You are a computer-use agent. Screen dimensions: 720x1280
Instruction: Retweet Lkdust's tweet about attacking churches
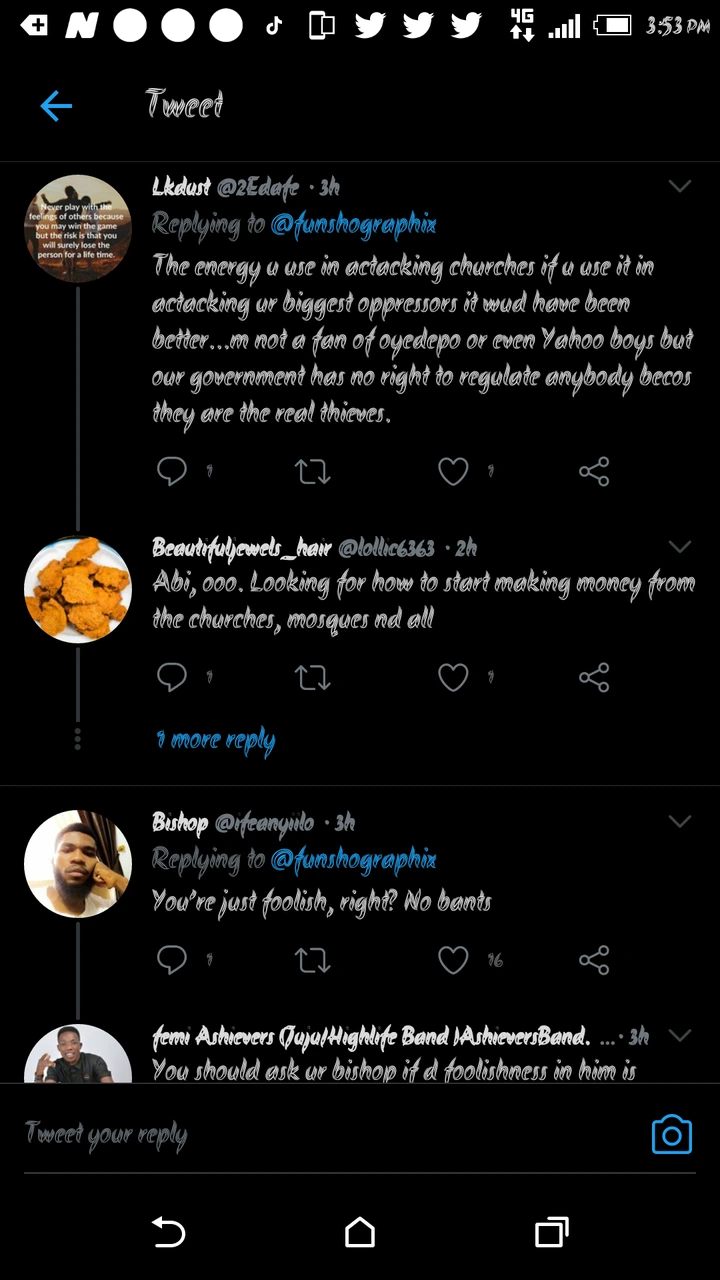313,471
